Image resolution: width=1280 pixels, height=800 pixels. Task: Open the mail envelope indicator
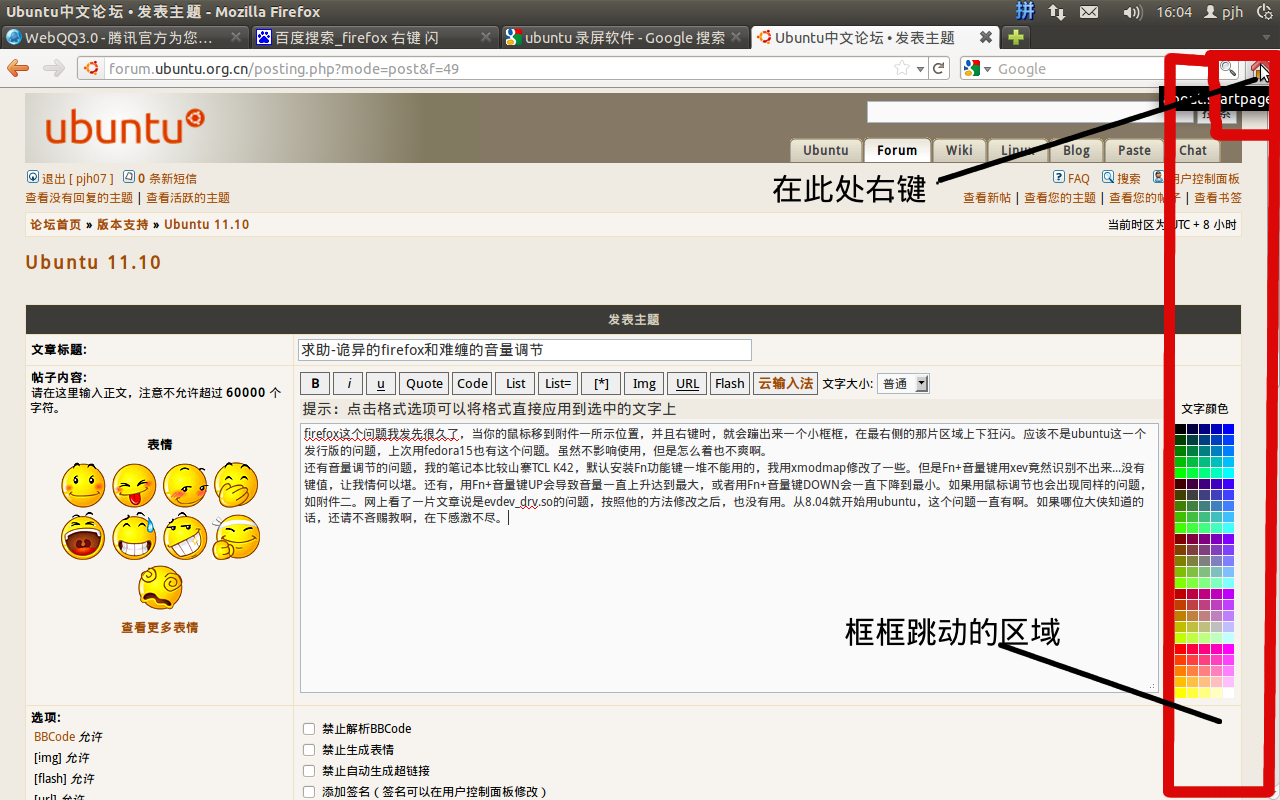click(1089, 12)
